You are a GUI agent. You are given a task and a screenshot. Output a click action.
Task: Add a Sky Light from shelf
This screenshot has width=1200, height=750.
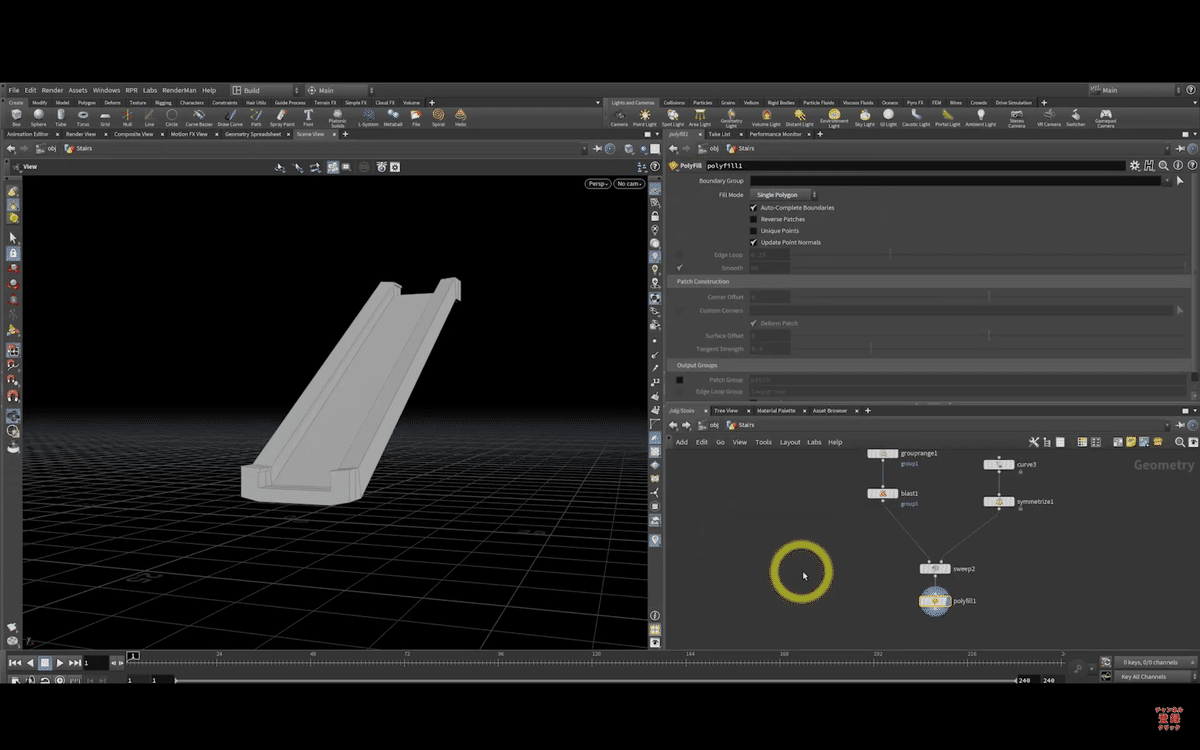(x=864, y=117)
